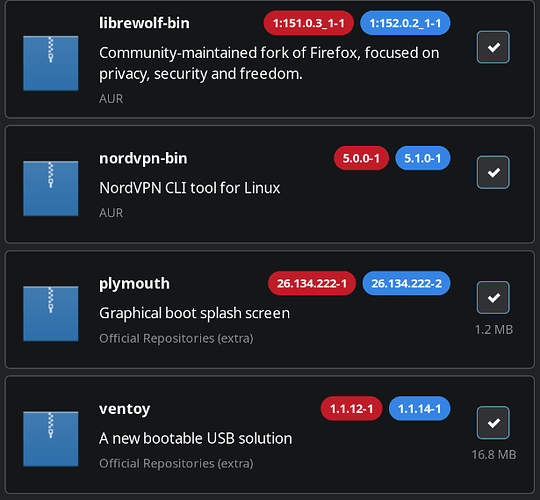This screenshot has width=540, height=500.
Task: Click the librewolf-bin package archive icon
Action: (x=51, y=63)
